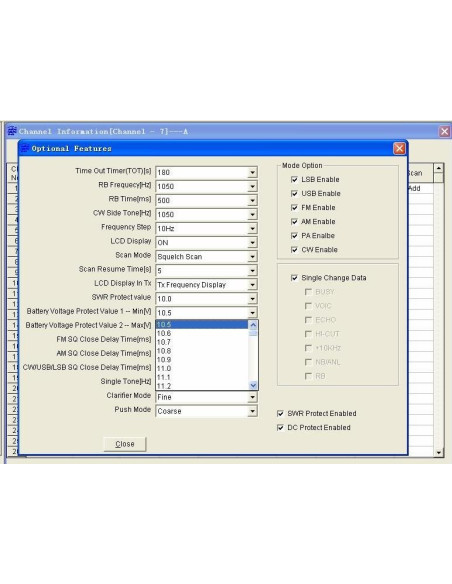Image resolution: width=452 pixels, height=584 pixels.
Task: Click the list's scroll up arrow
Action: [x=253, y=325]
